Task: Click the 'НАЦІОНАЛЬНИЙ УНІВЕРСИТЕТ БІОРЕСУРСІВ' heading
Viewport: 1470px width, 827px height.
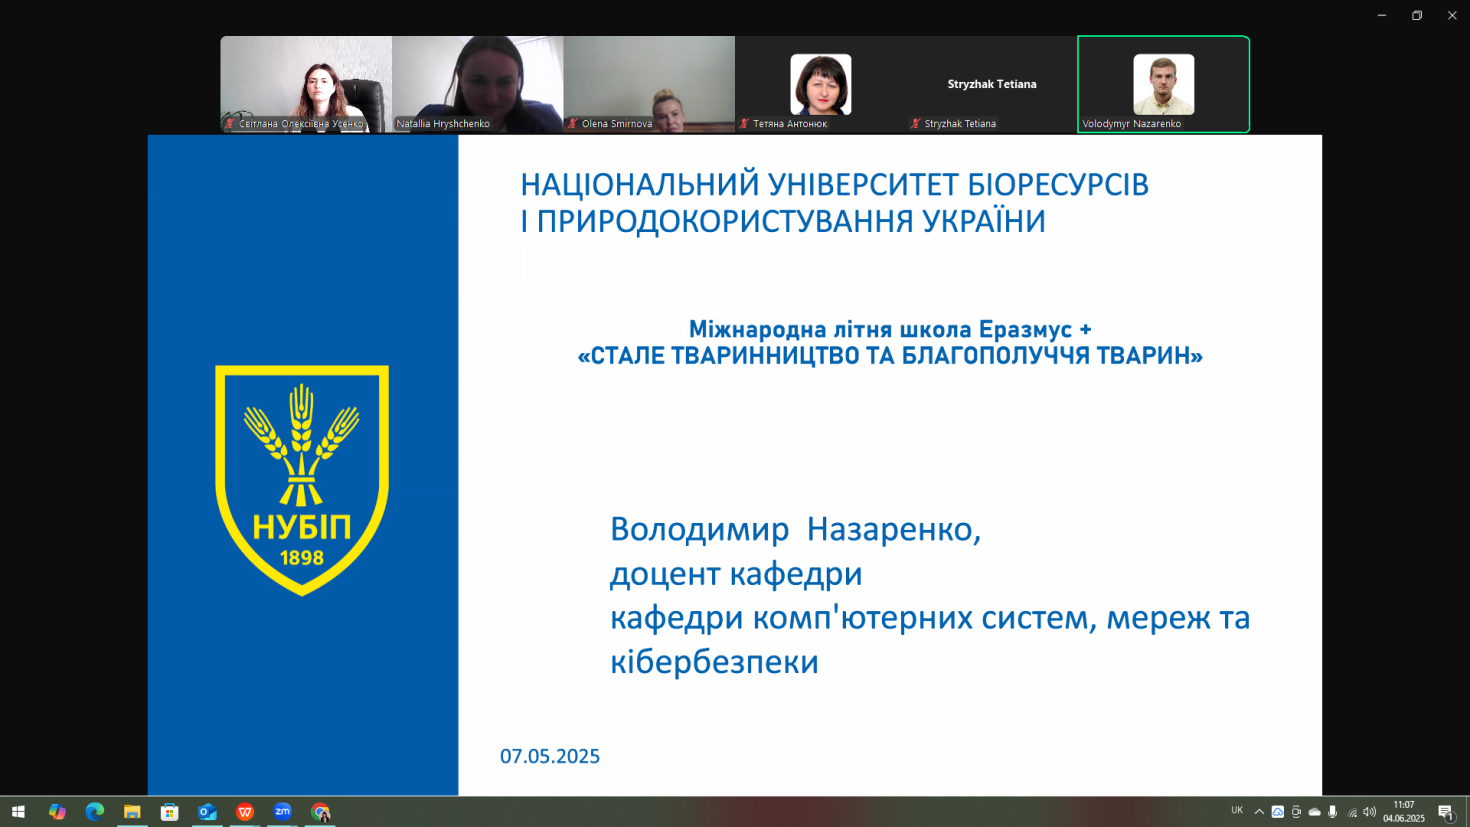Action: point(834,185)
